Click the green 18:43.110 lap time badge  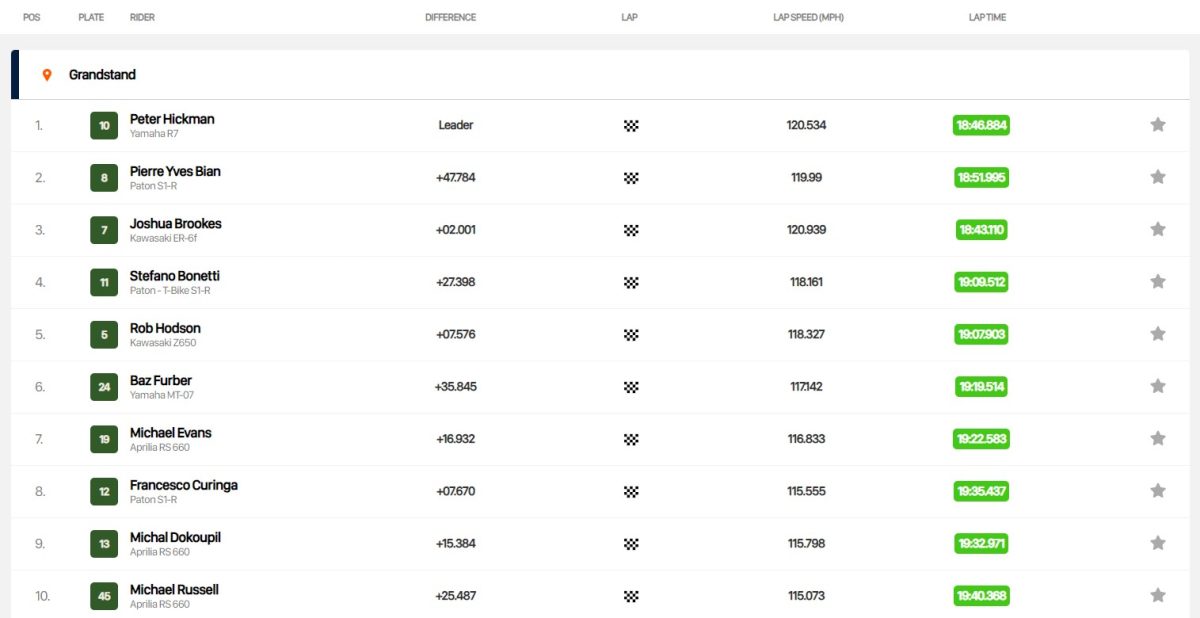(x=981, y=230)
